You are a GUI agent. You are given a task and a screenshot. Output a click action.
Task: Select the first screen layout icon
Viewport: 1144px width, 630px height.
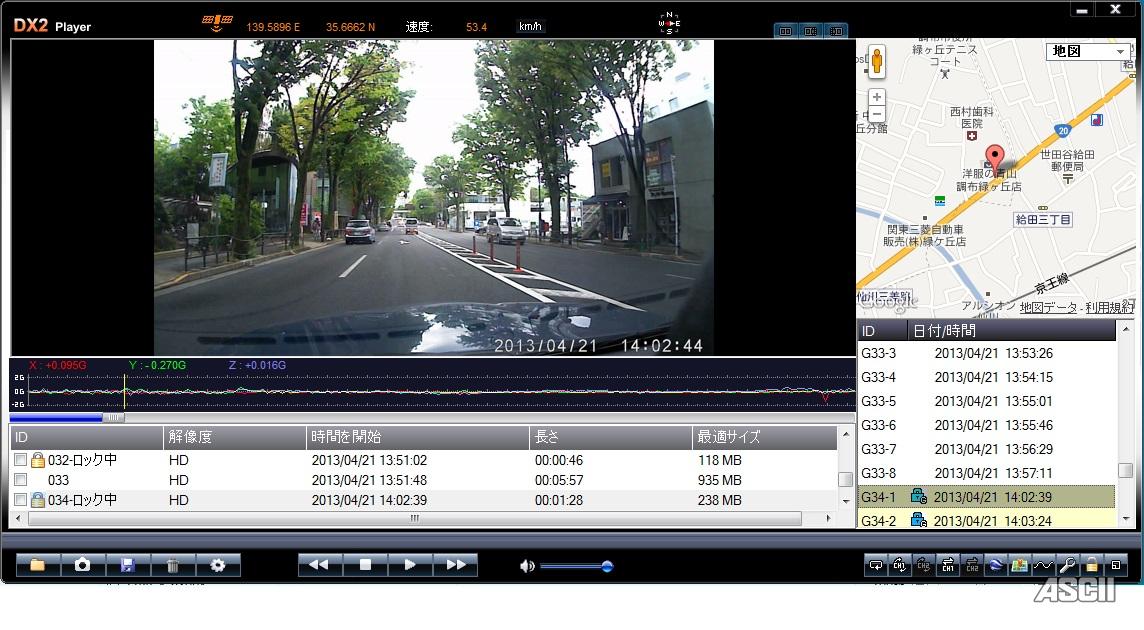tap(786, 31)
